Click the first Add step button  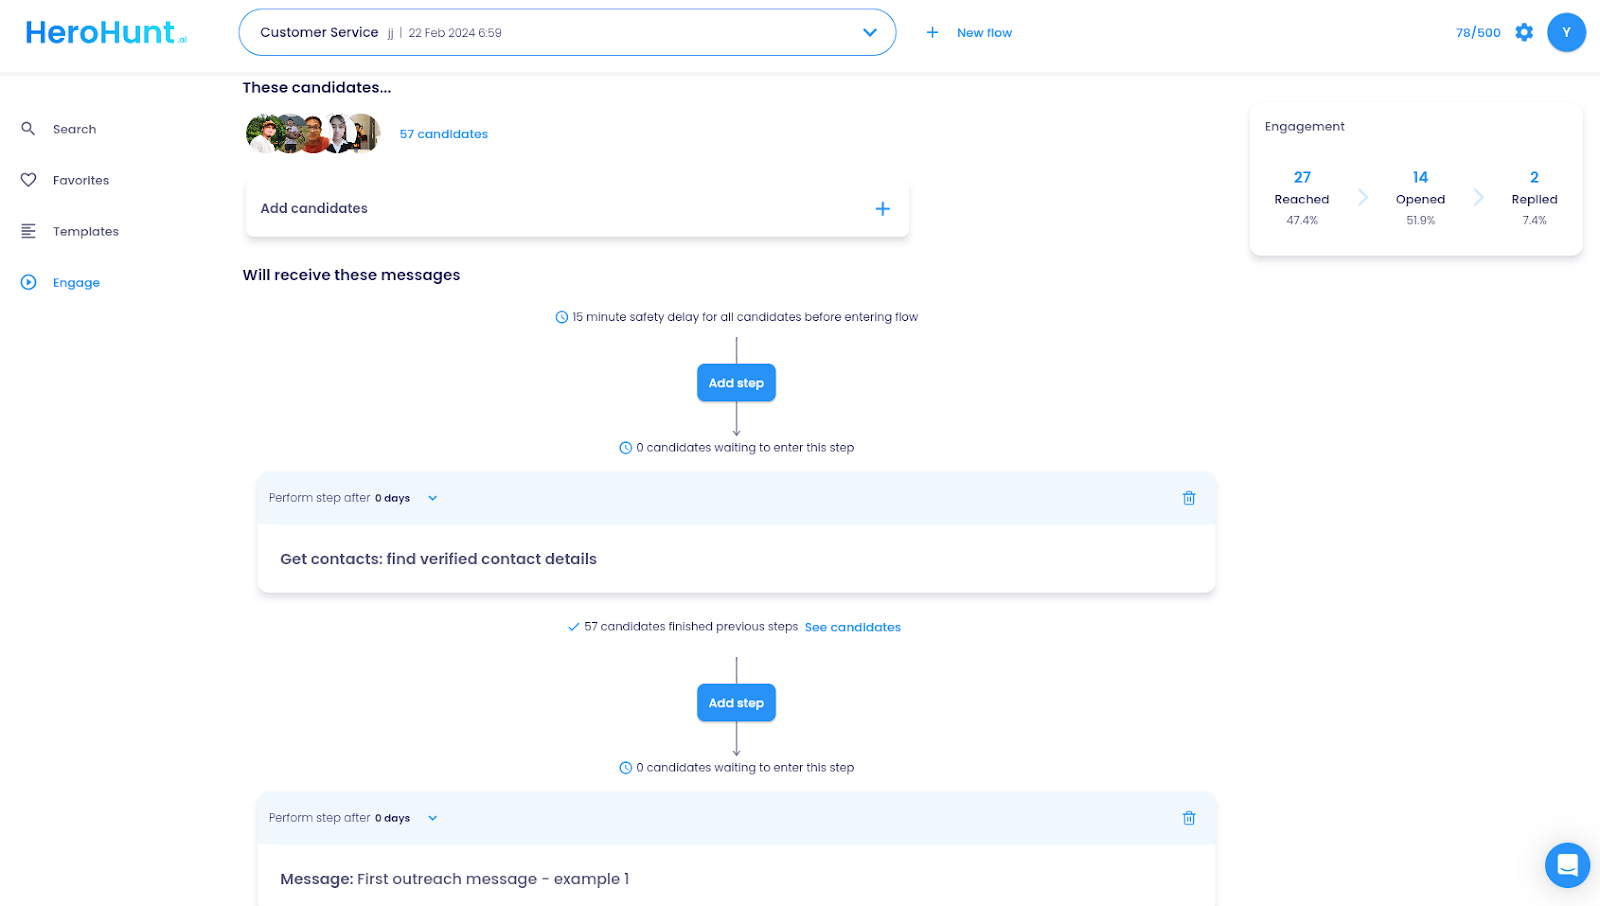click(736, 383)
